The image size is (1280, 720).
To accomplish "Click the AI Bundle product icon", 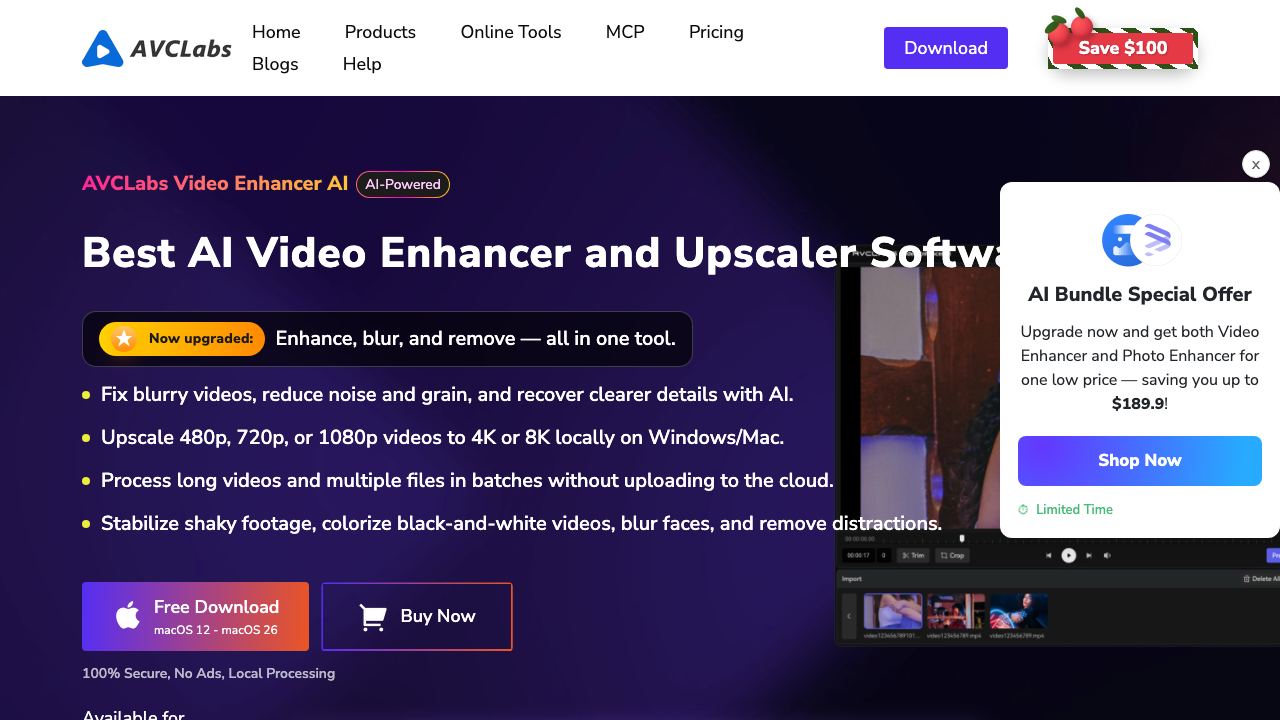I will click(x=1141, y=239).
